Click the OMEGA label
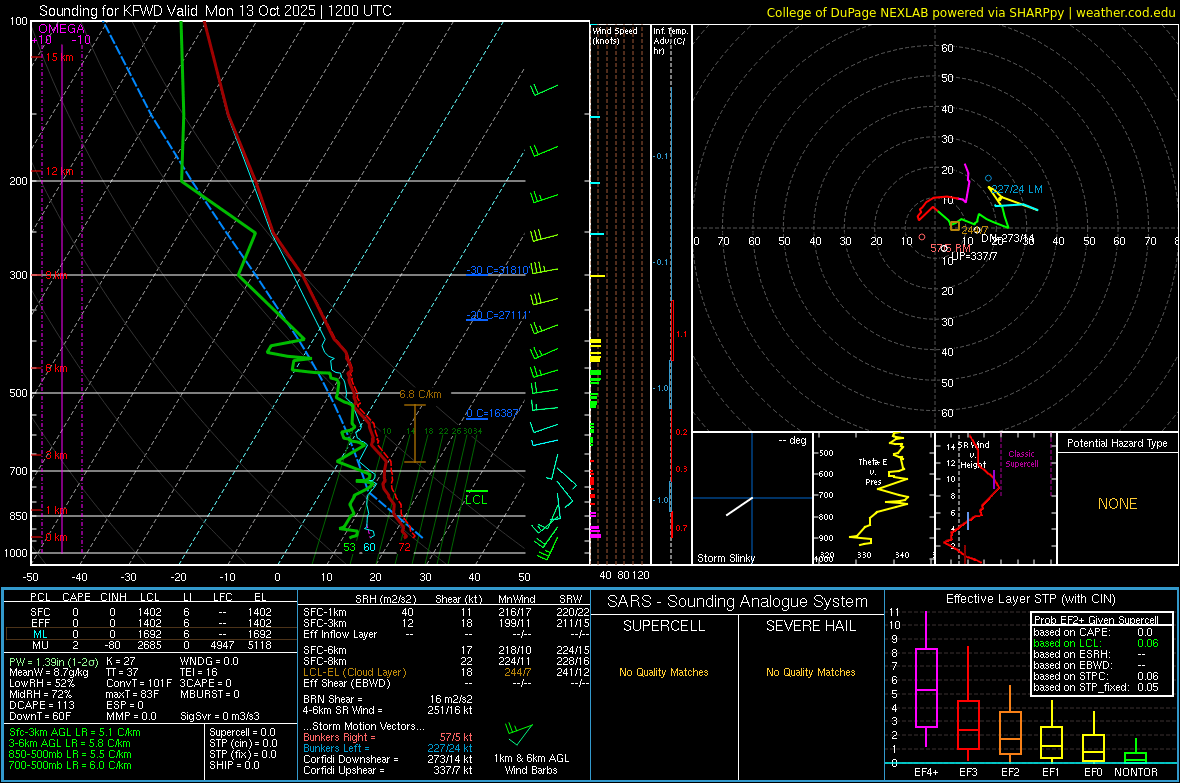The width and height of the screenshot is (1180, 783). pos(62,29)
